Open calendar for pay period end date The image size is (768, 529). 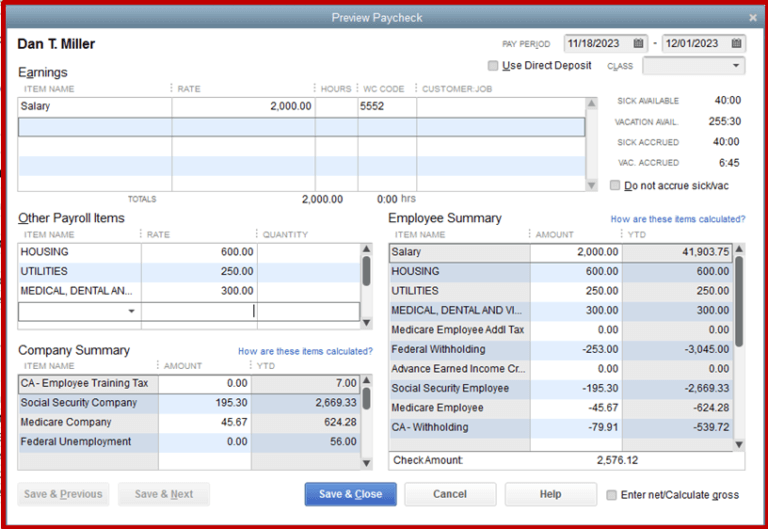point(736,44)
